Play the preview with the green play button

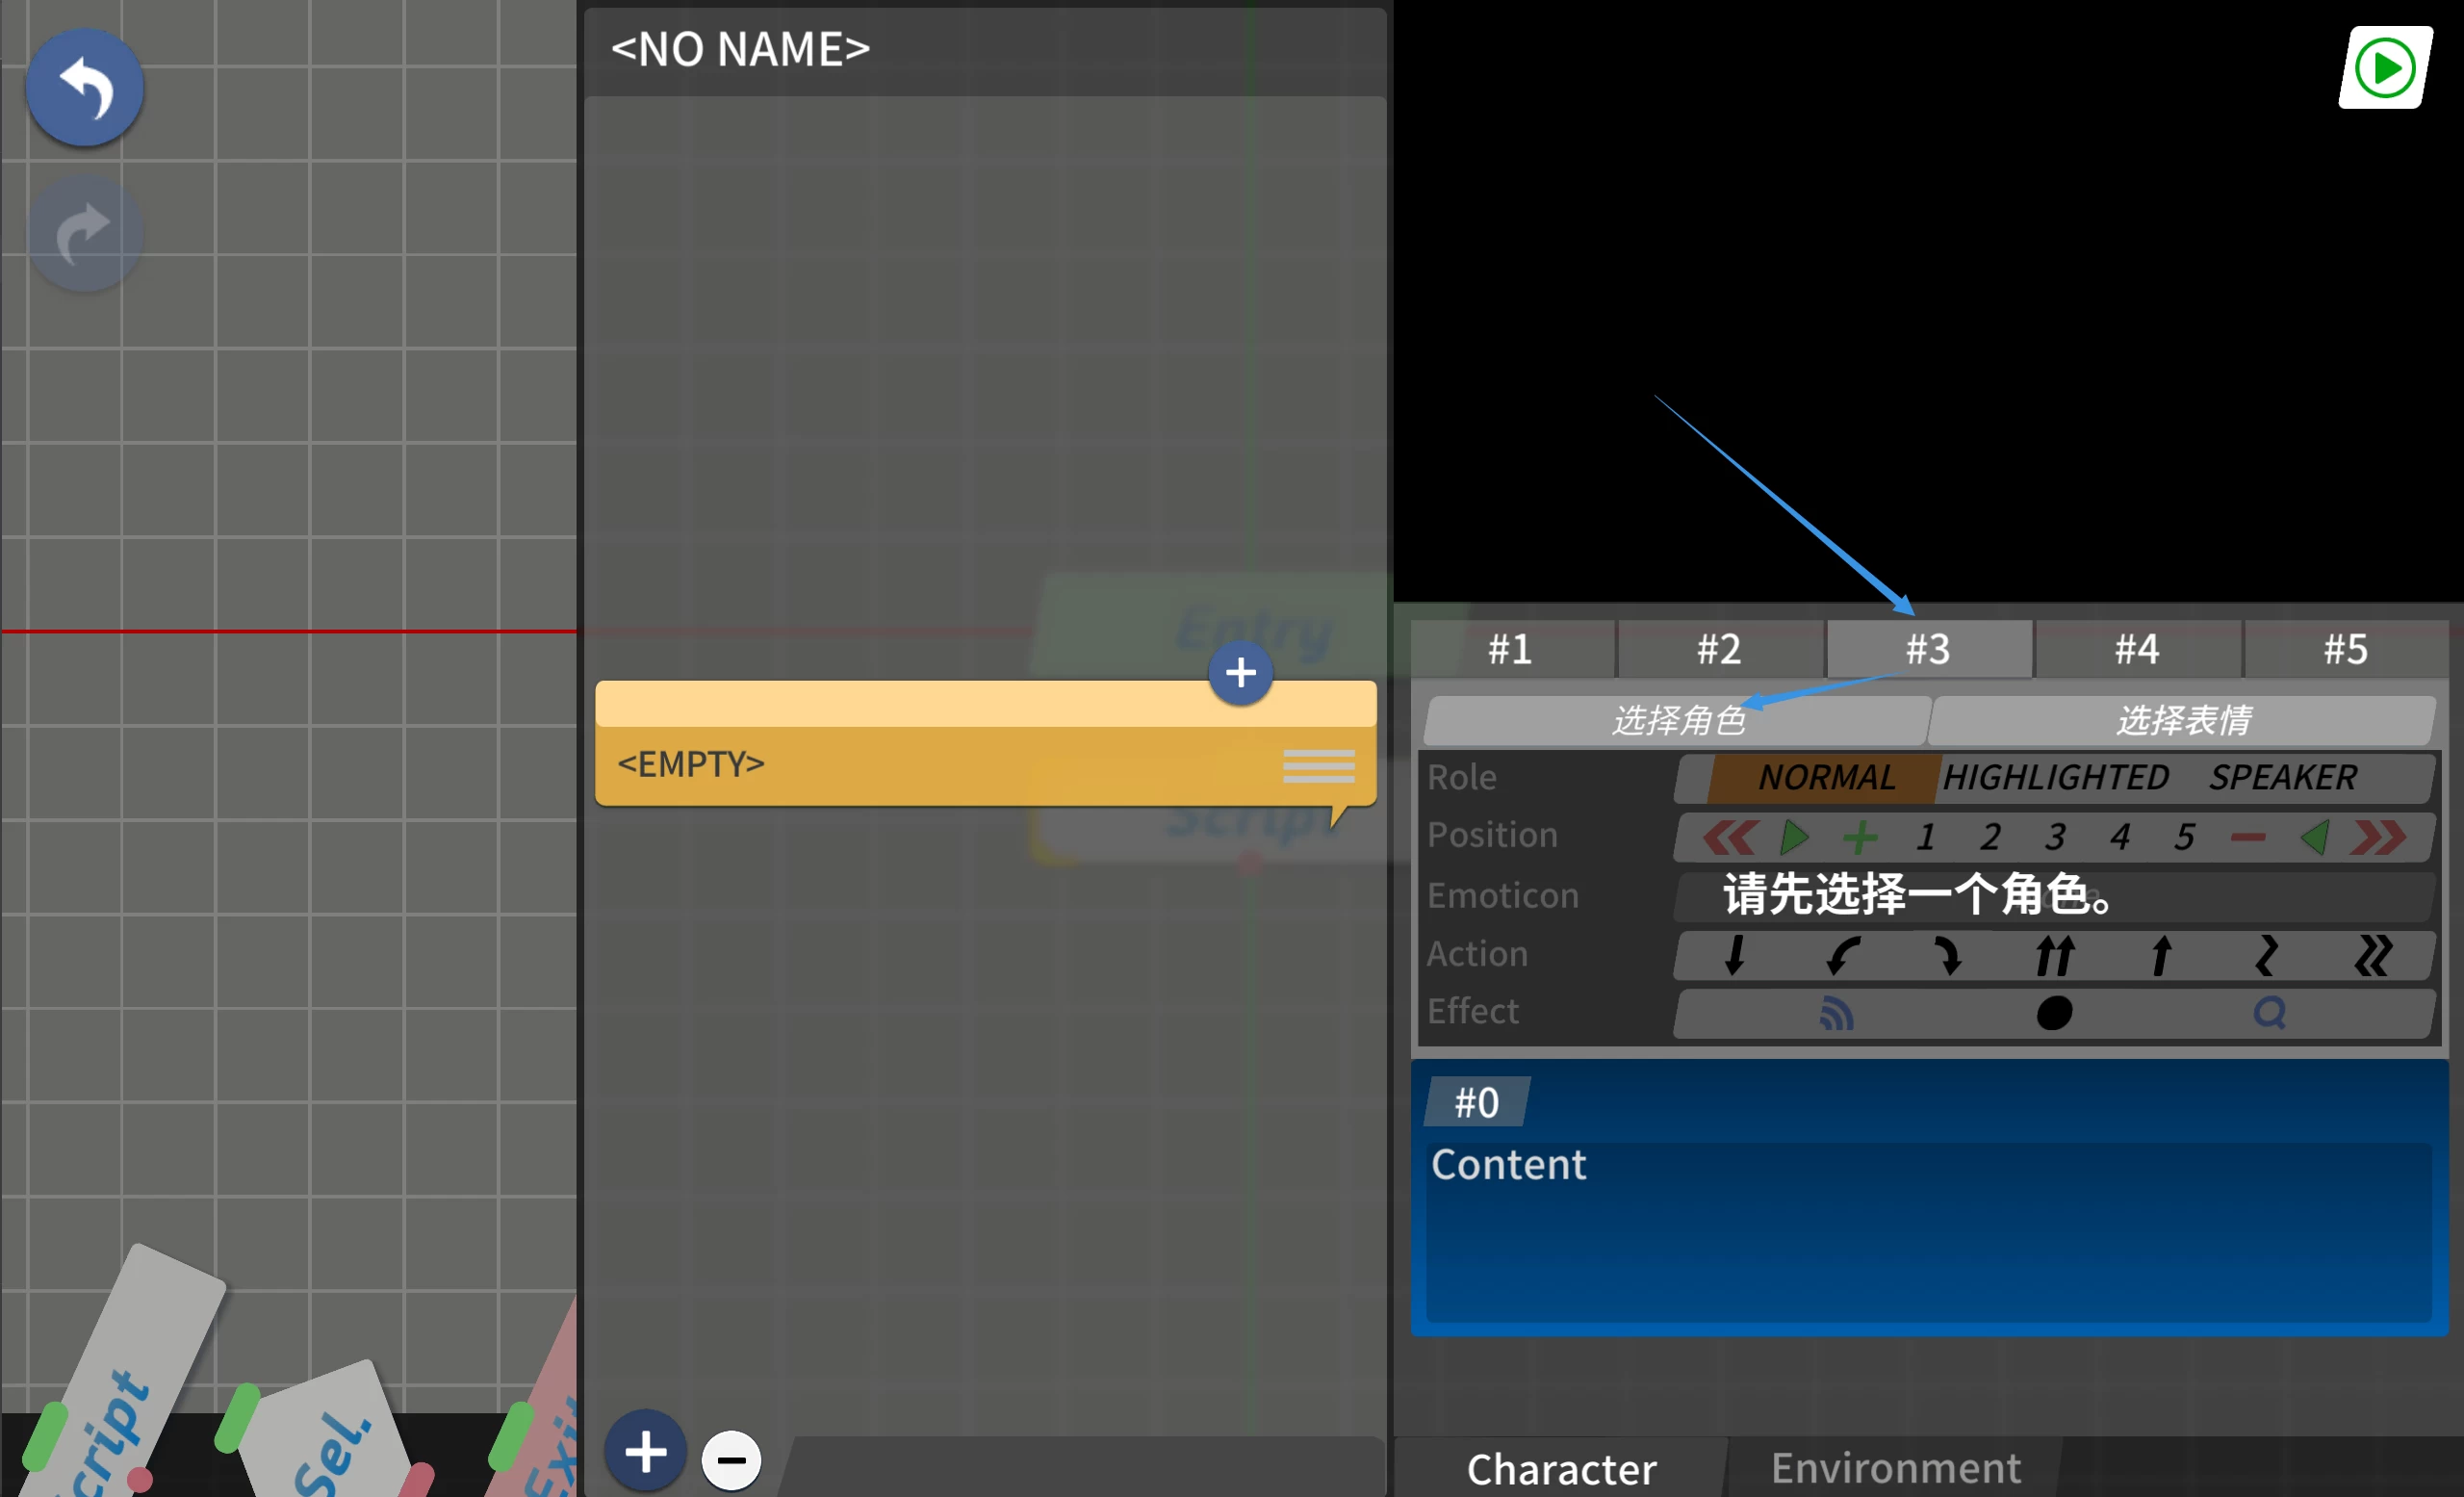tap(2385, 68)
